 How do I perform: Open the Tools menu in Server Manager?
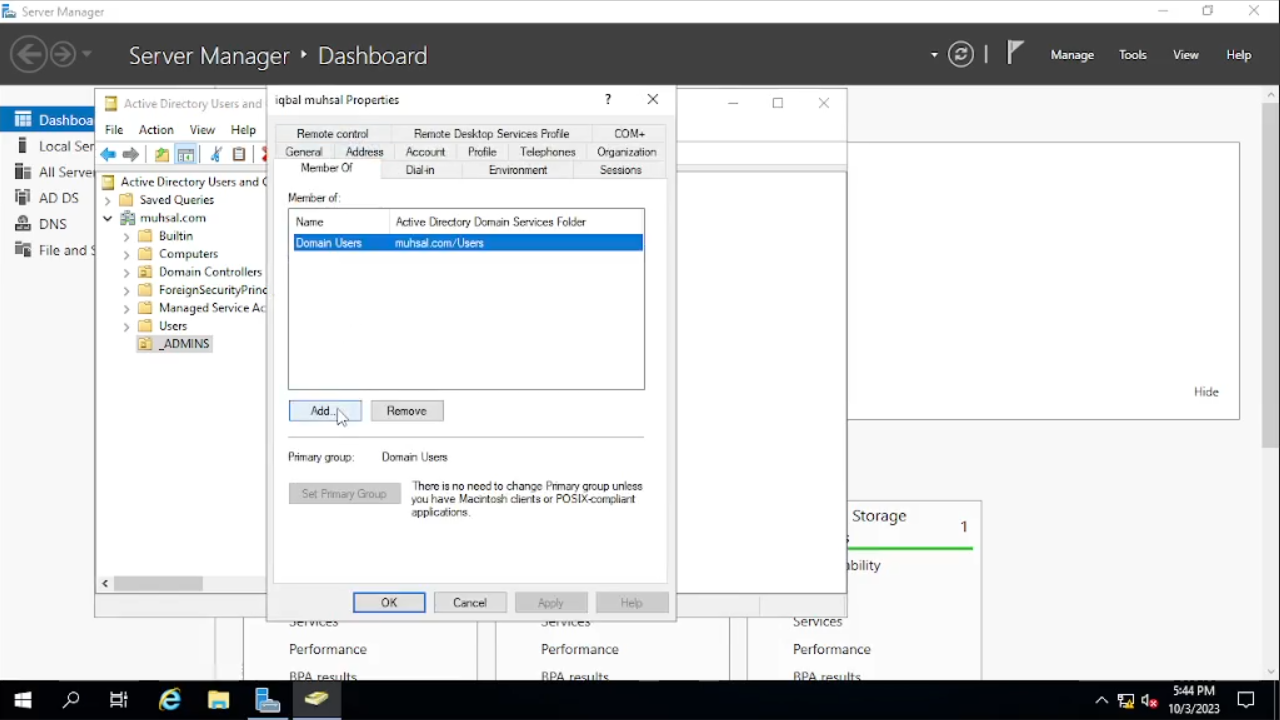tap(1132, 55)
